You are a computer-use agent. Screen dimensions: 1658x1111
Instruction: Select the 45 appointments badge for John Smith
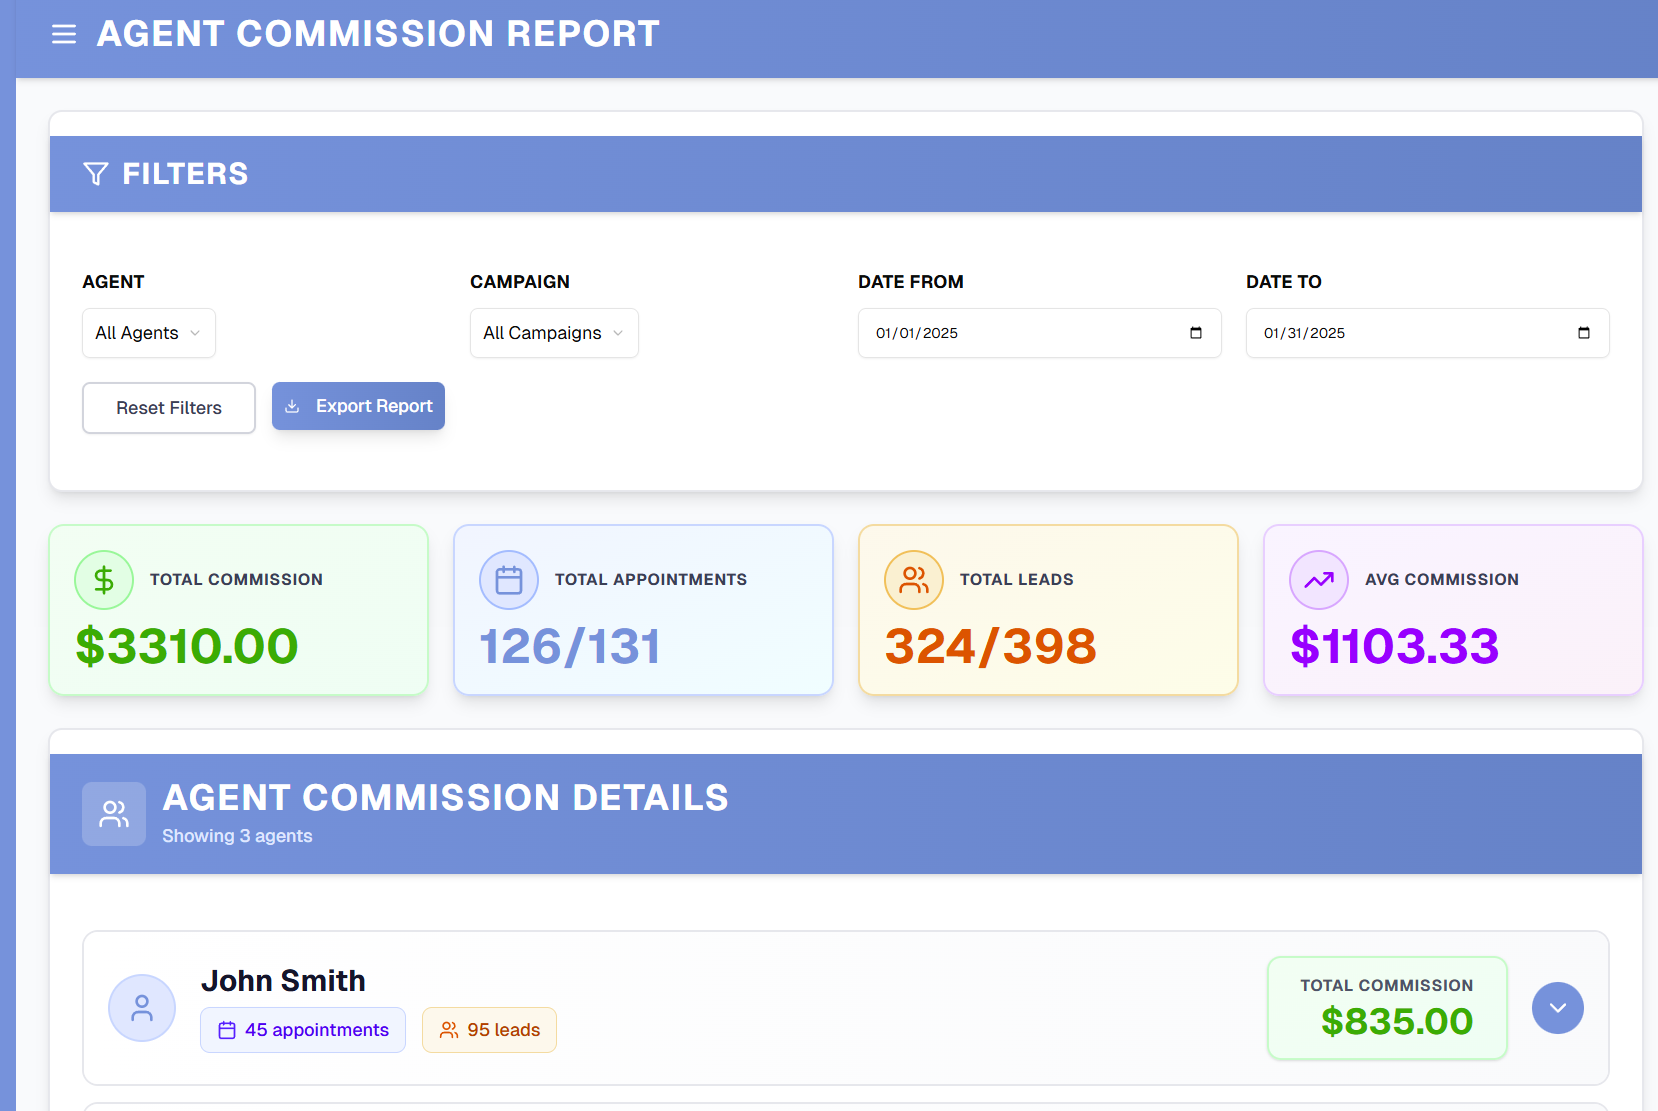[x=302, y=1029]
